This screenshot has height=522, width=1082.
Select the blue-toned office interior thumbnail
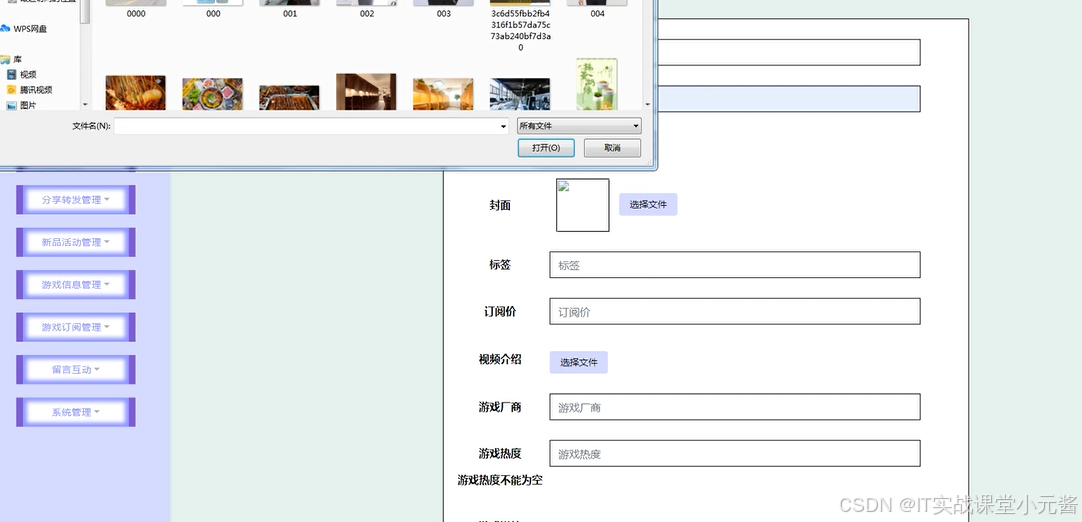pyautogui.click(x=520, y=94)
